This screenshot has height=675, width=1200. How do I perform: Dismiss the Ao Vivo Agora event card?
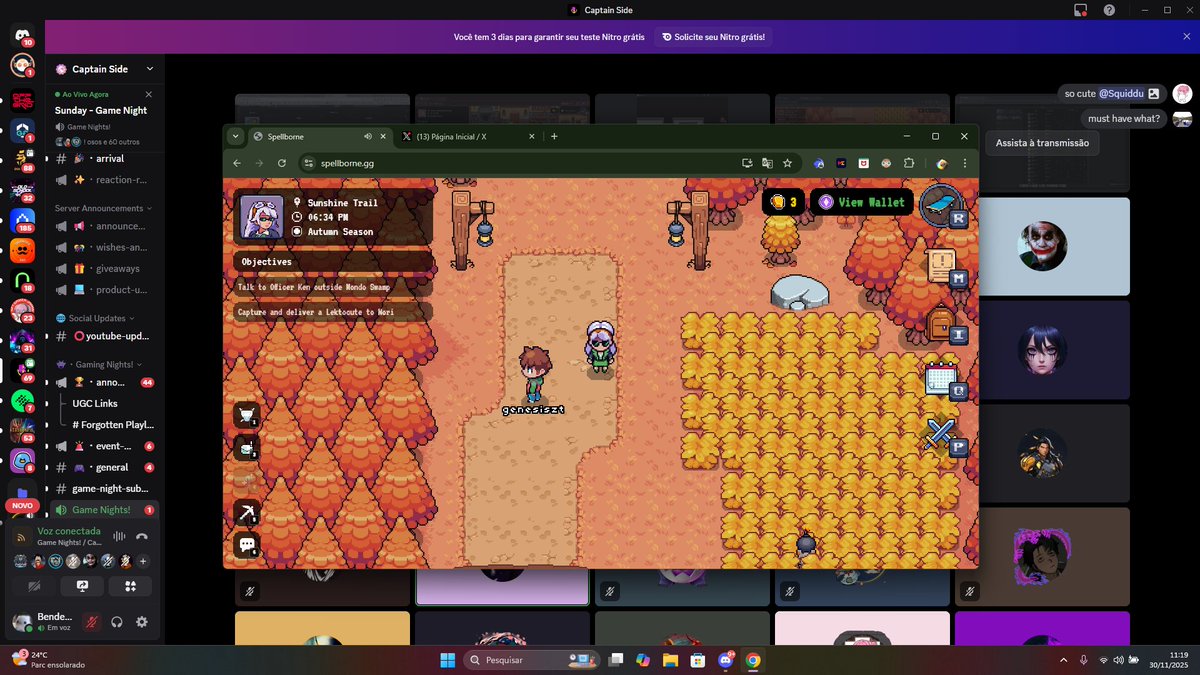pyautogui.click(x=149, y=94)
